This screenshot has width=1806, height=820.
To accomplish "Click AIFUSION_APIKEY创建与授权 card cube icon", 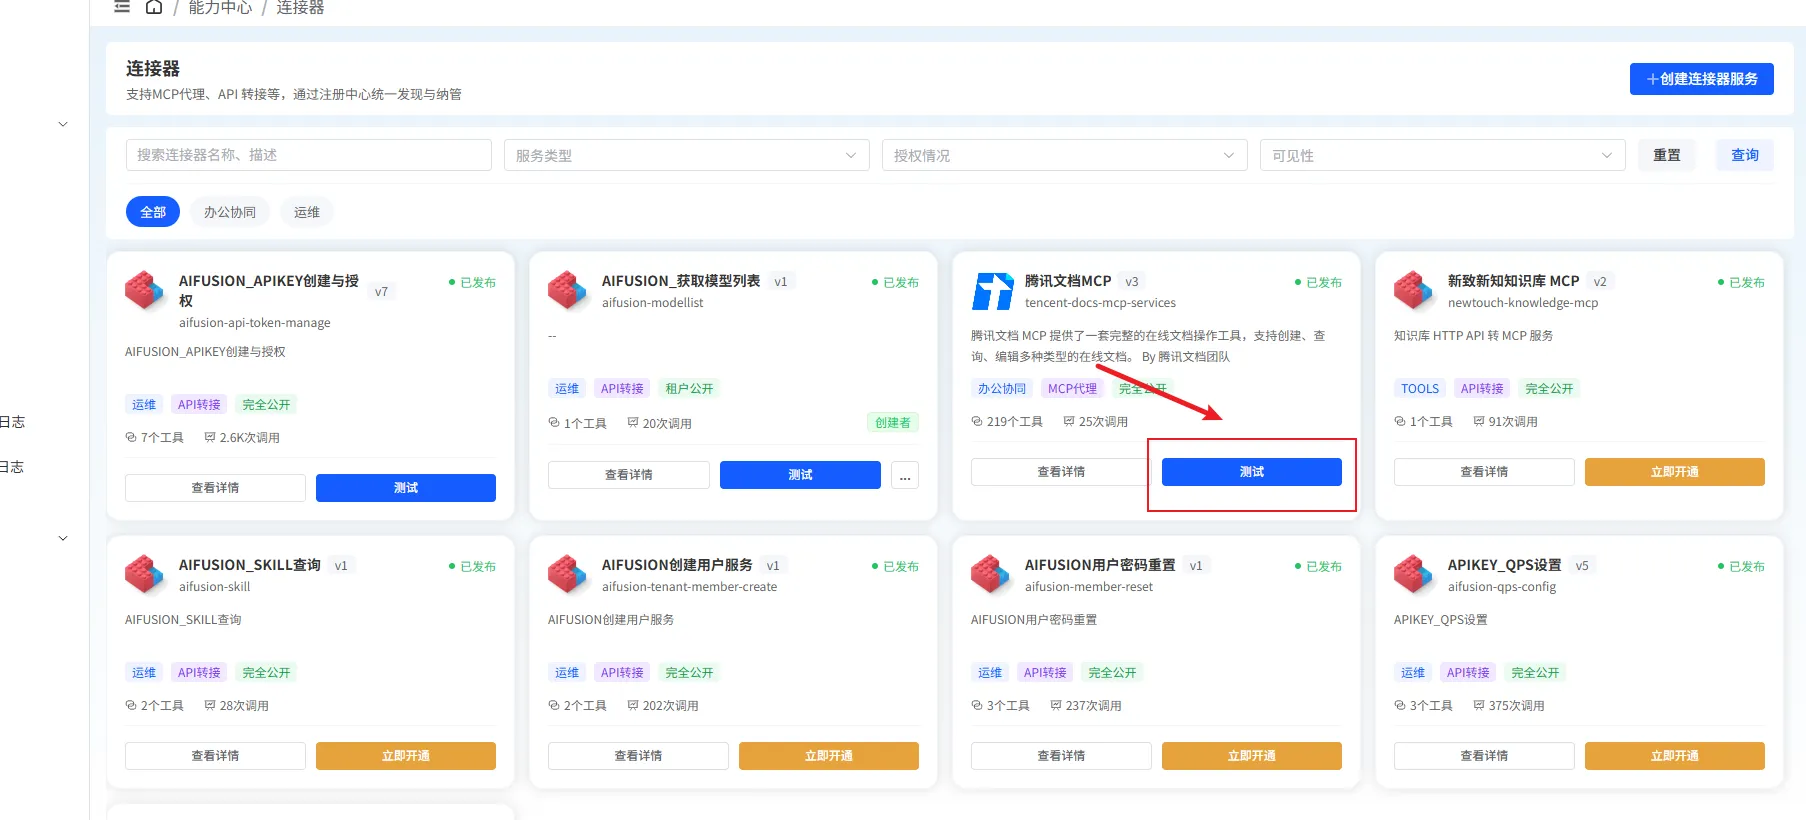I will (x=145, y=291).
